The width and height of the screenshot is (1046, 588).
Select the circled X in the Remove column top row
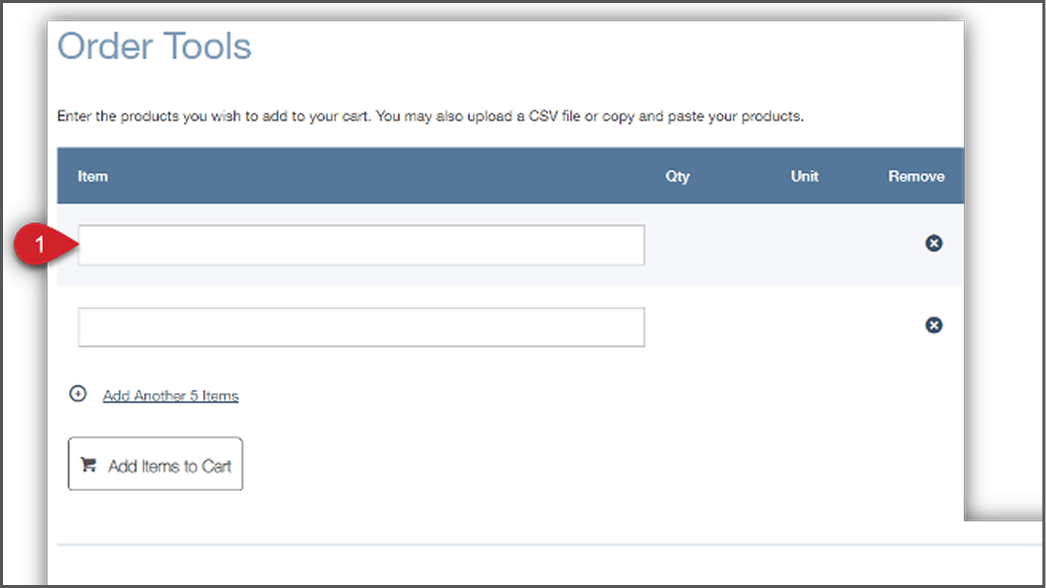point(933,242)
